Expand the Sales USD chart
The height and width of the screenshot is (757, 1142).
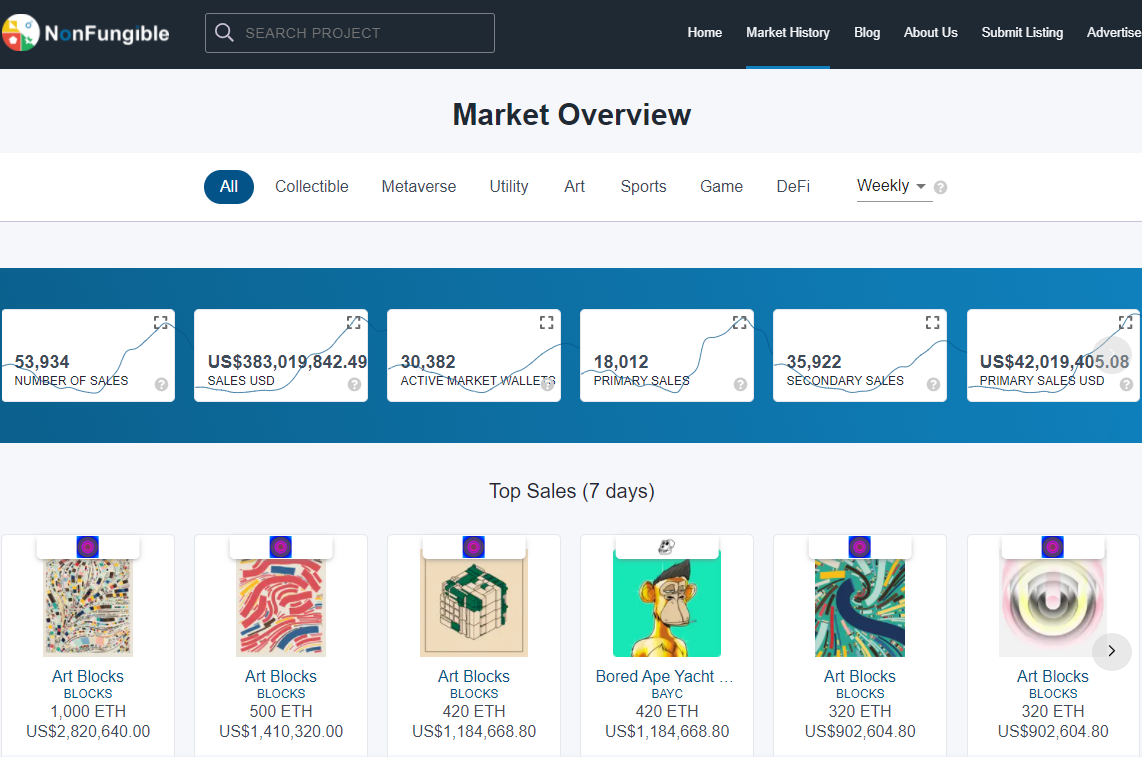point(353,322)
